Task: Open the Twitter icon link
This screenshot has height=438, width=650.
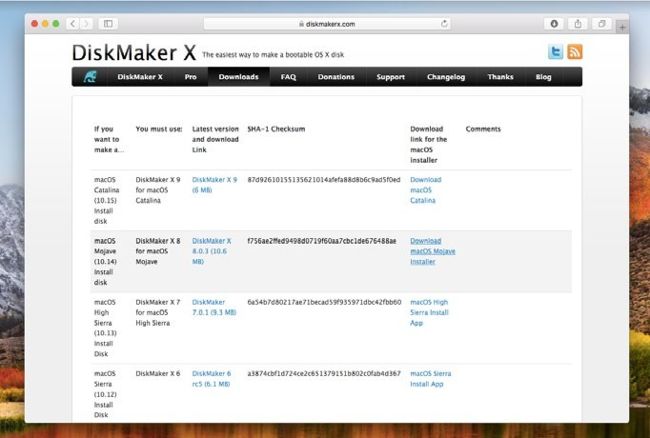Action: point(555,52)
